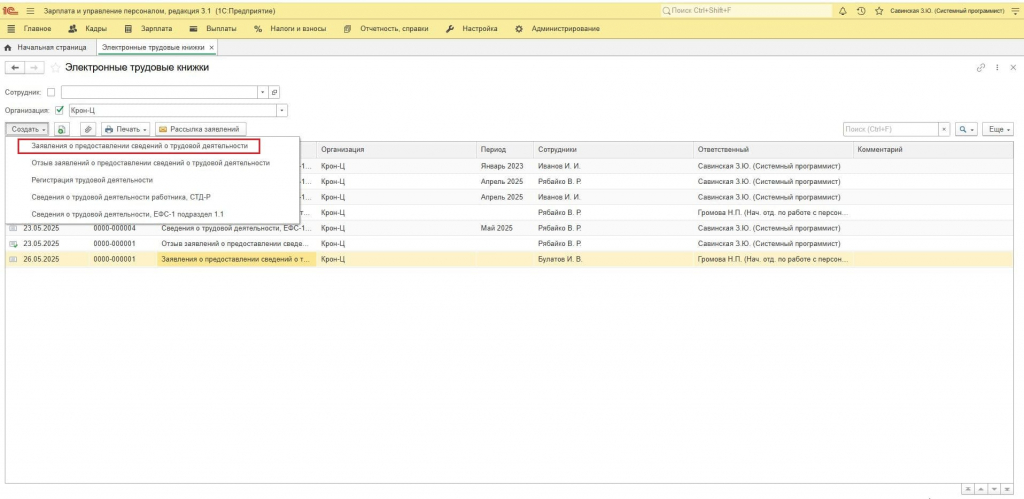Expand the Организация Крон-Ц dropdown
Screen dimensions: 1024x499
pyautogui.click(x=282, y=110)
